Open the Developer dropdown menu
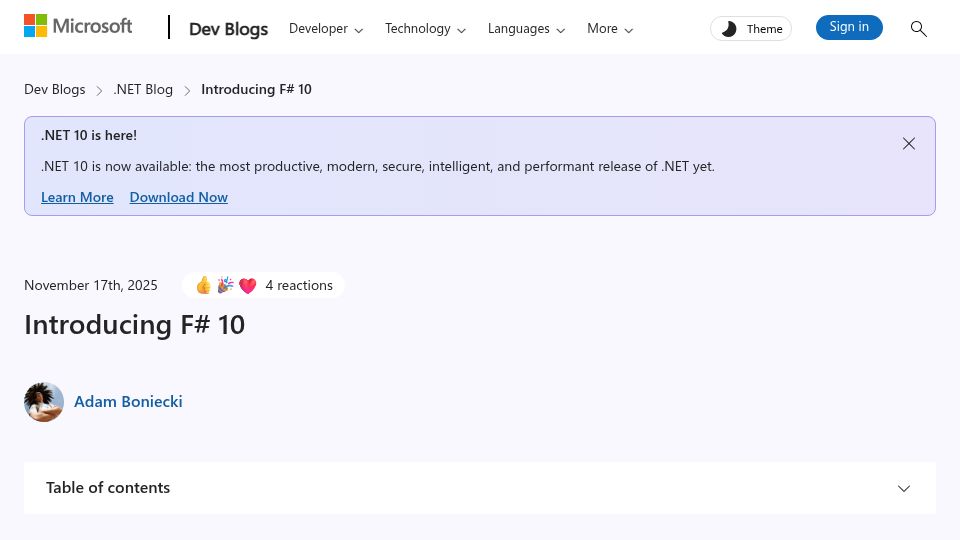The width and height of the screenshot is (960, 540). point(326,29)
